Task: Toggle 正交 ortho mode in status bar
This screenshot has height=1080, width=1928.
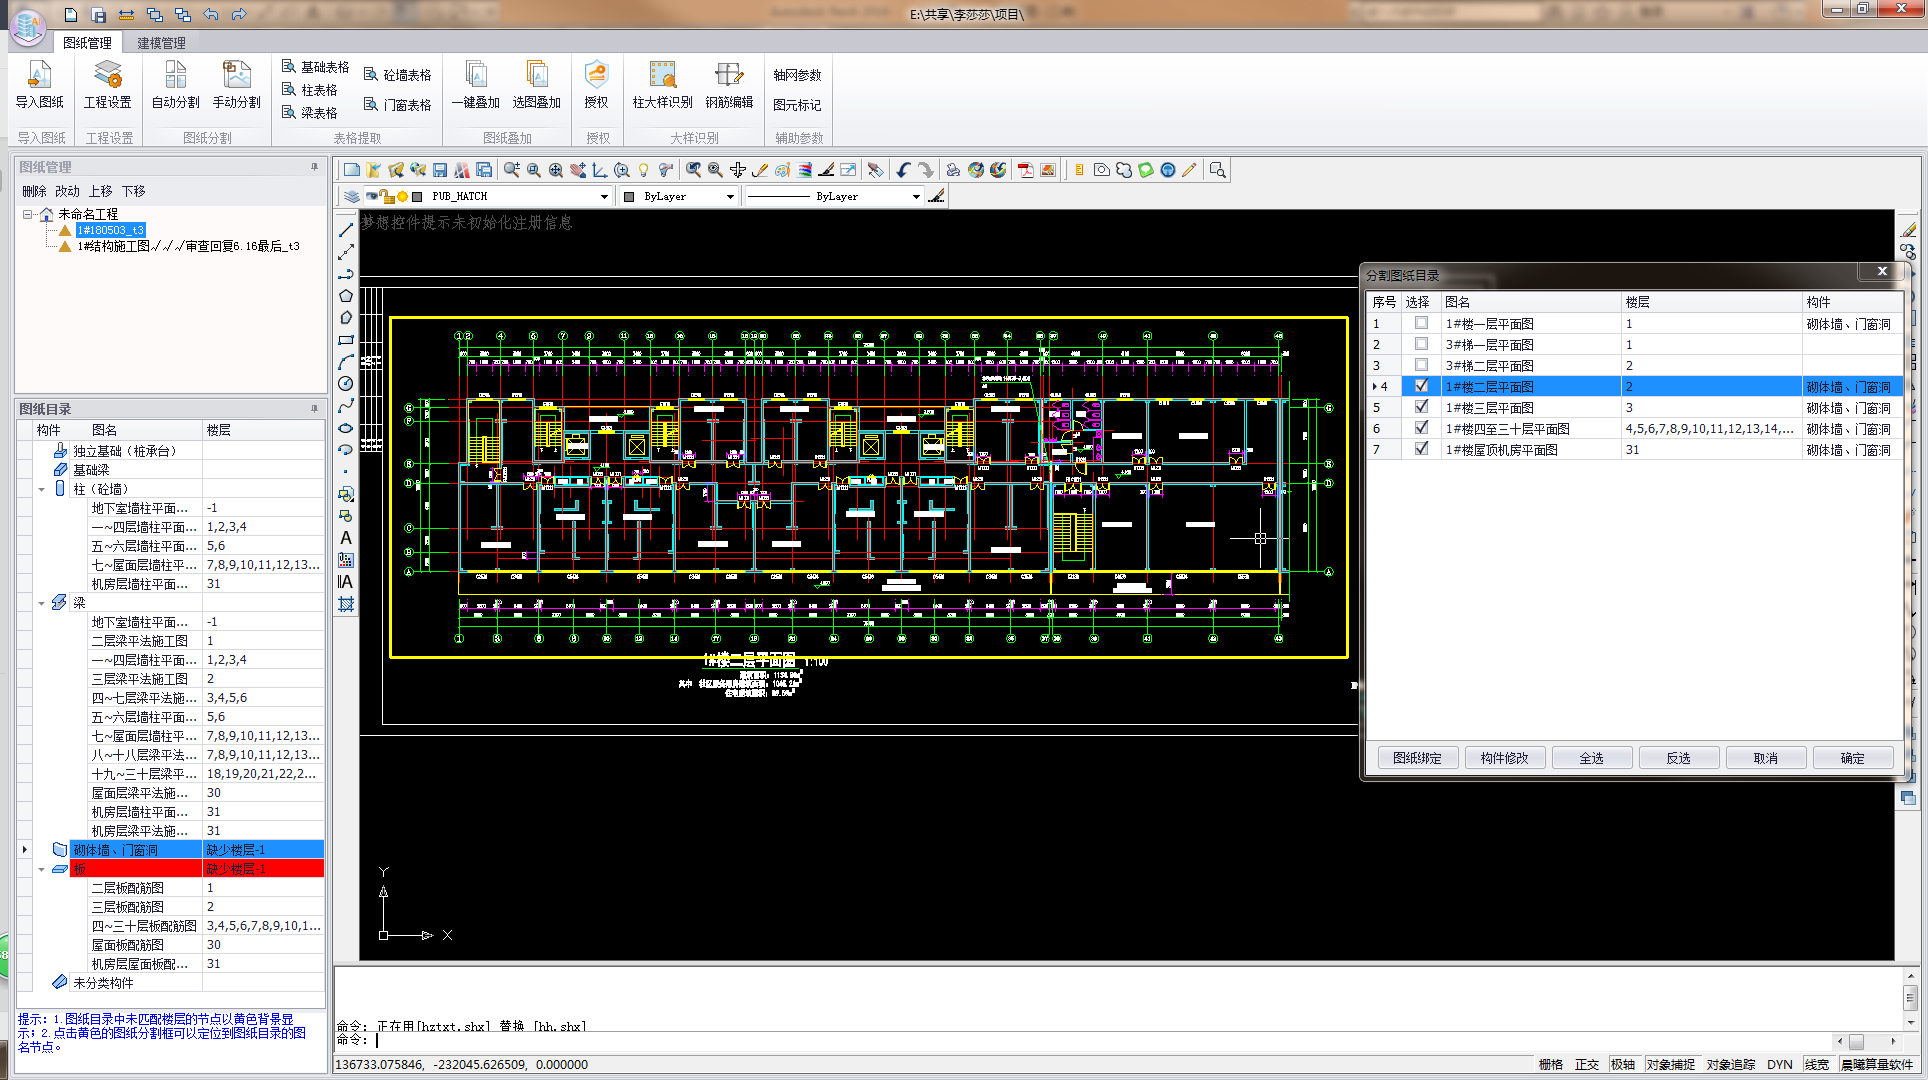Action: [1587, 1064]
